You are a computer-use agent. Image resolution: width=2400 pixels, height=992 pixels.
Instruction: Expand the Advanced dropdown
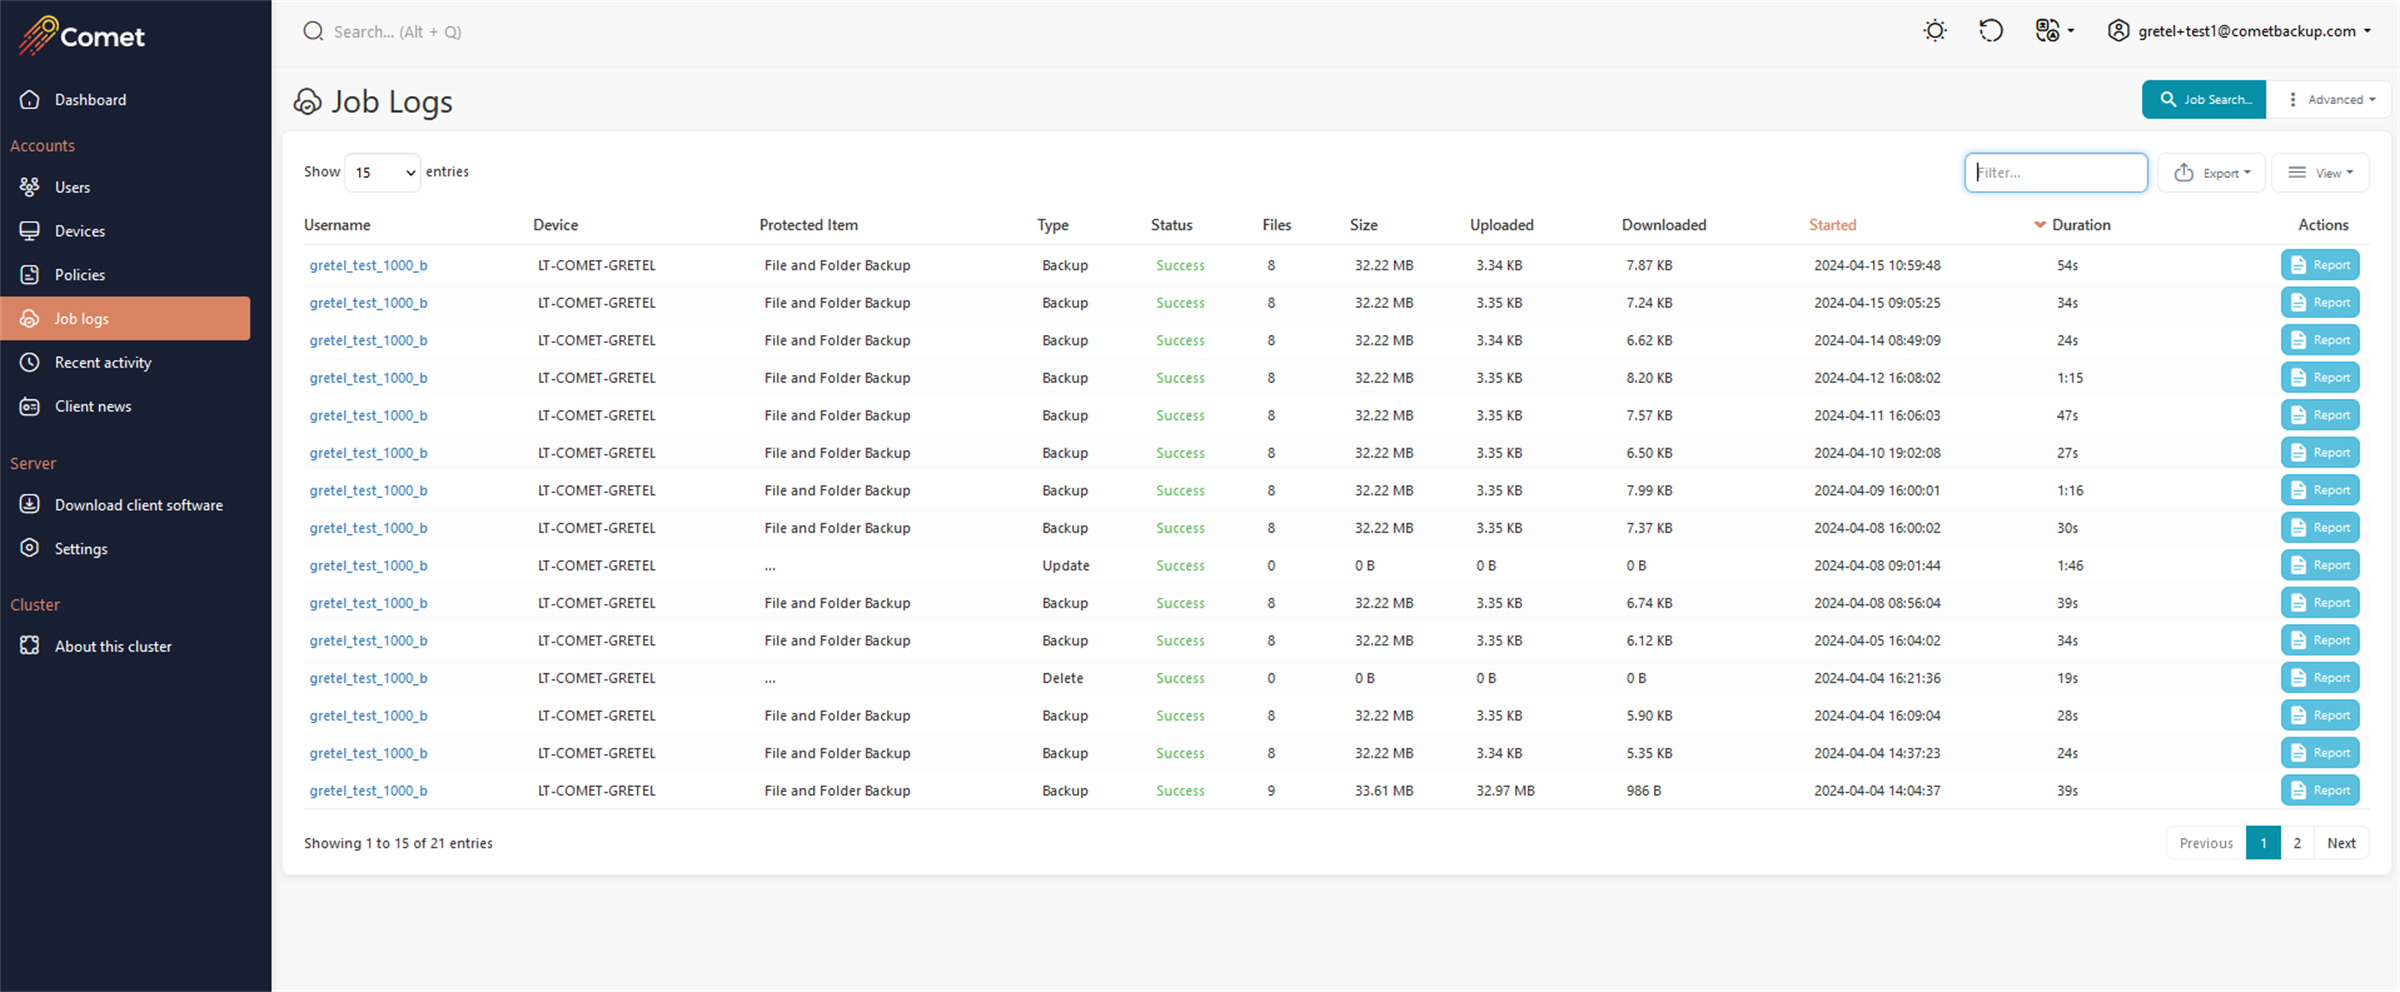(x=2330, y=99)
